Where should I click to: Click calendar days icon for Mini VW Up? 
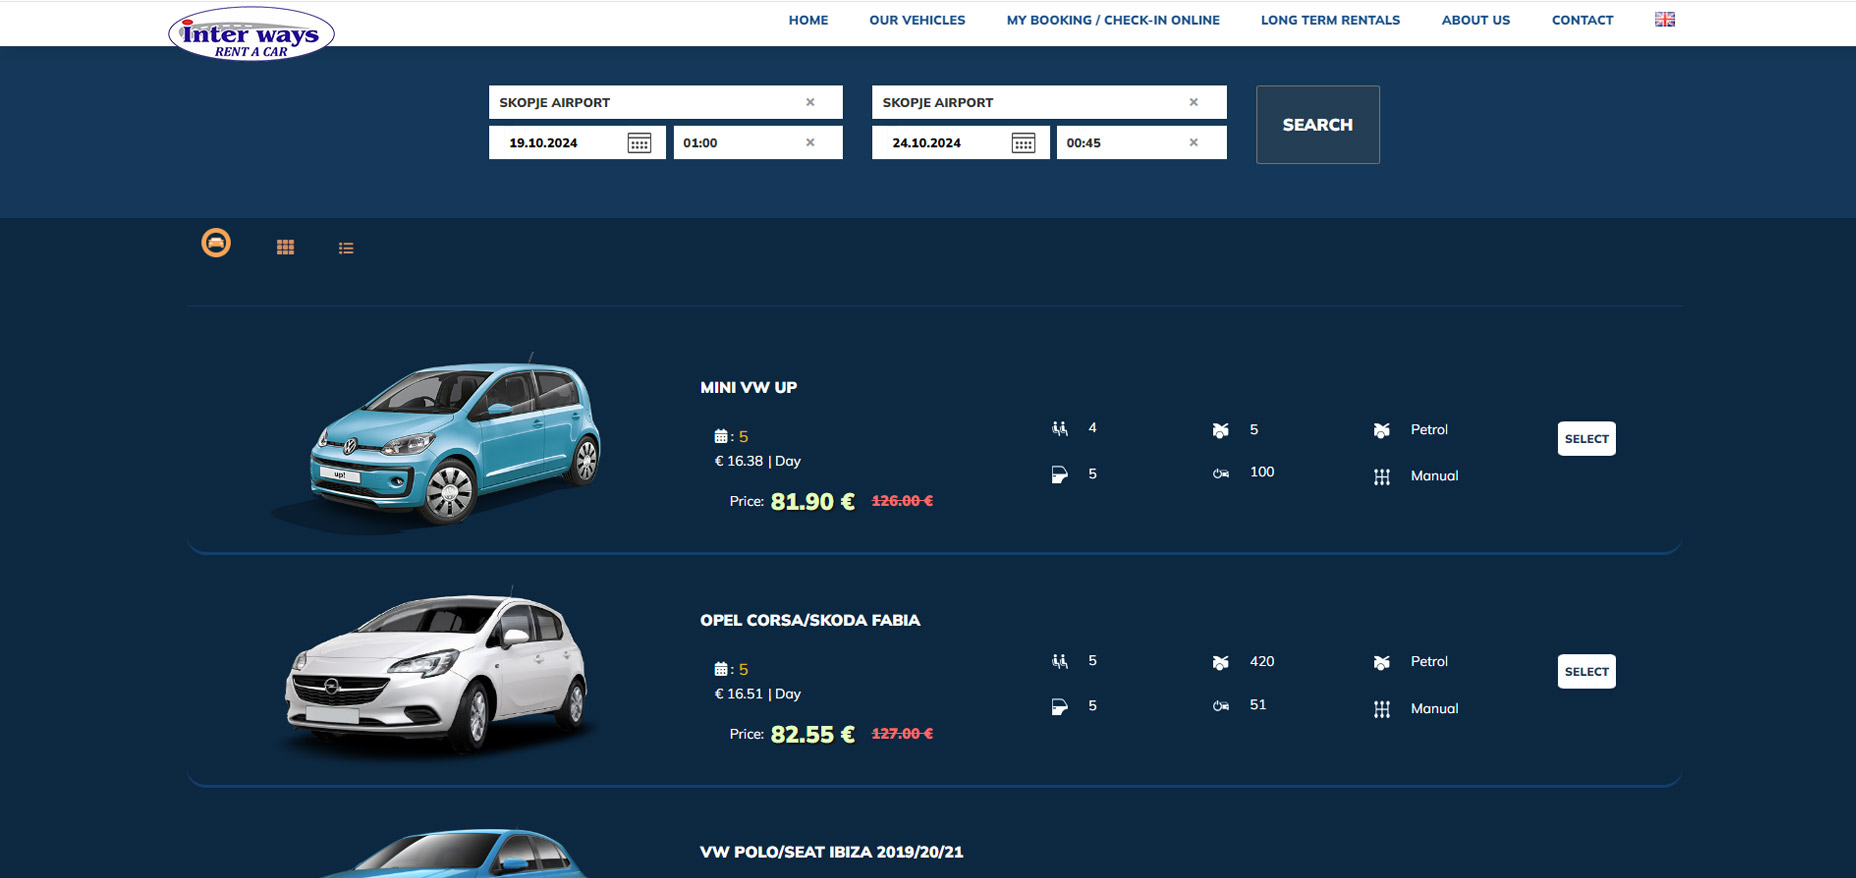pos(721,436)
